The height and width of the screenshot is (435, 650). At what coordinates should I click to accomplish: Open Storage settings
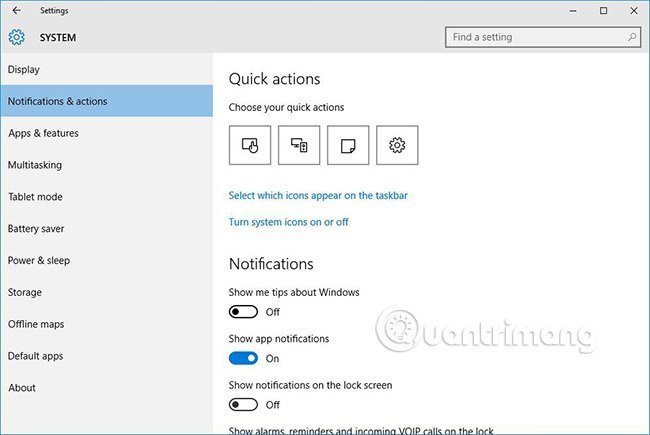pyautogui.click(x=107, y=292)
